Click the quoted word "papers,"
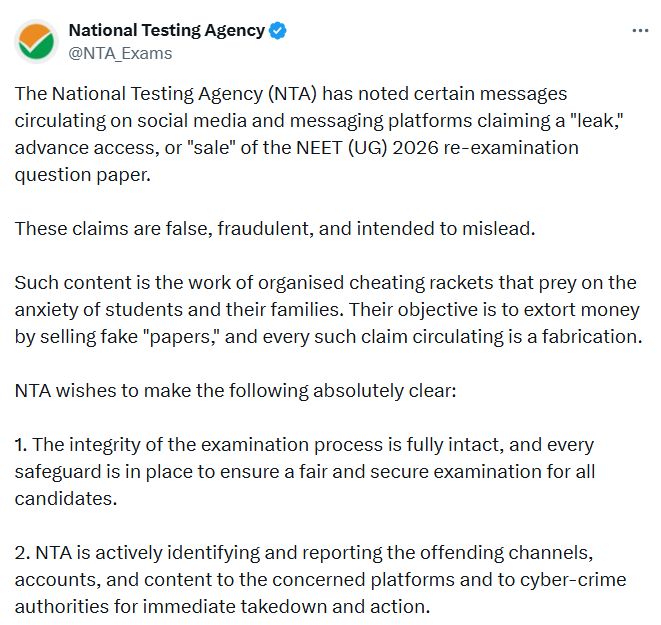The width and height of the screenshot is (661, 625). click(x=185, y=337)
